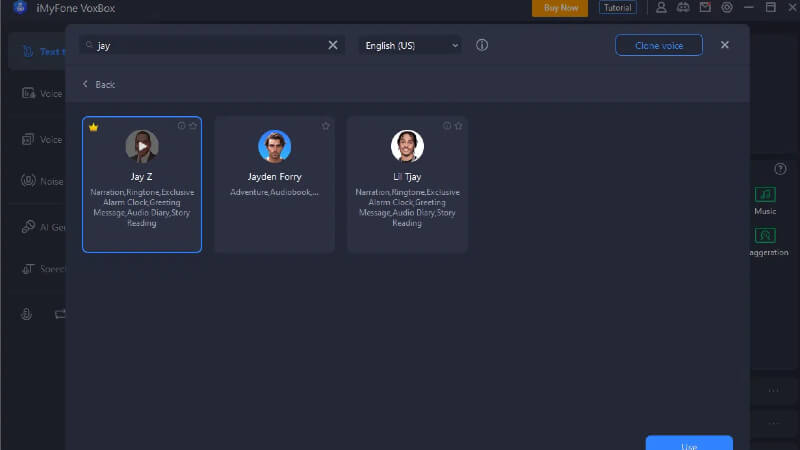Open the user account icon
Image resolution: width=800 pixels, height=450 pixels.
point(661,8)
